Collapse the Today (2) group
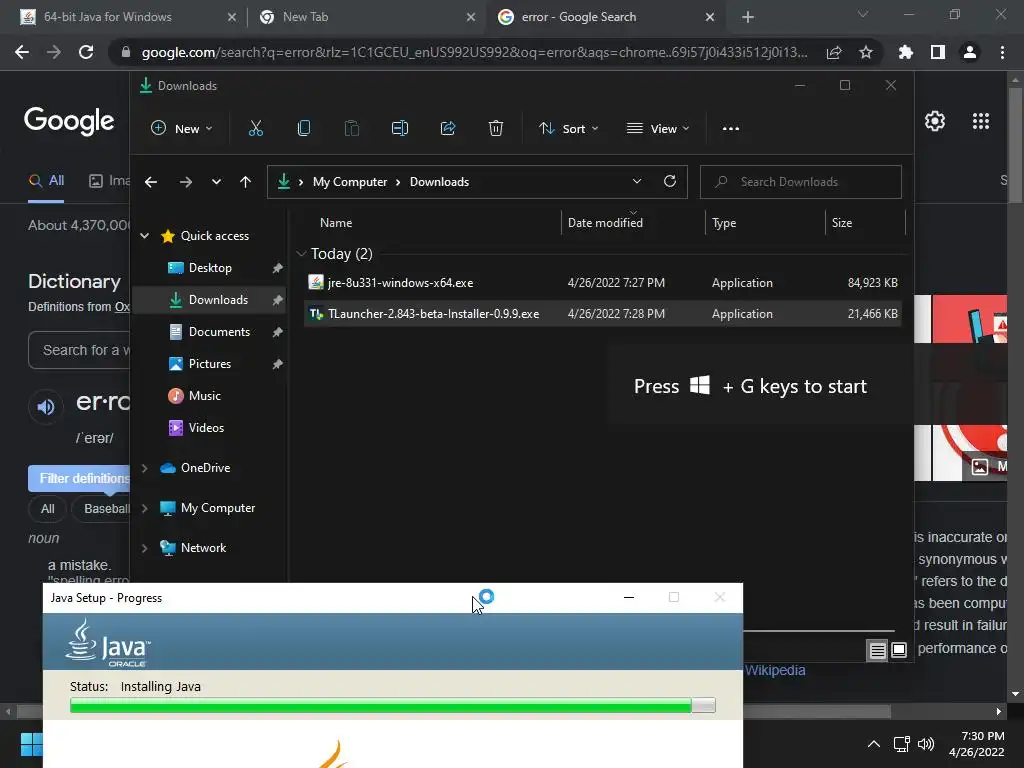The image size is (1024, 768). pos(301,253)
